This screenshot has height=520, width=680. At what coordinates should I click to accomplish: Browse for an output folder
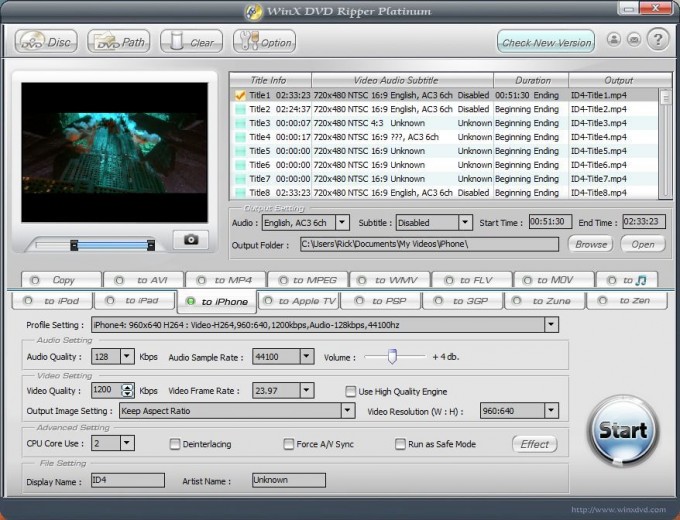[x=591, y=244]
